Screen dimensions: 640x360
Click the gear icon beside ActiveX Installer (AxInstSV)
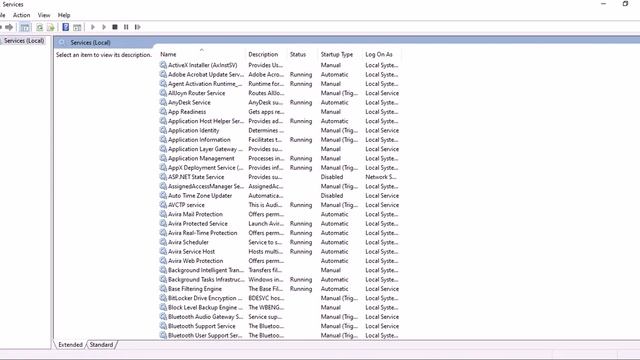click(x=163, y=65)
